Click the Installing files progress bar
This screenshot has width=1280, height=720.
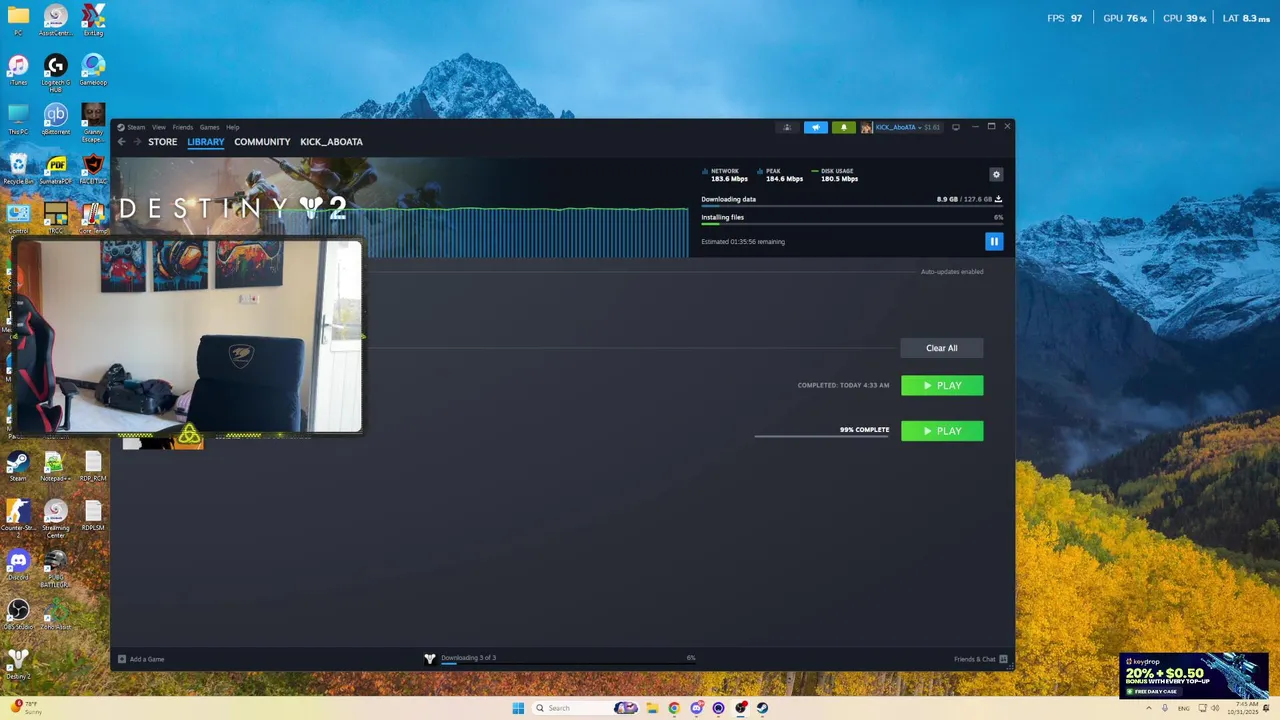tap(851, 225)
